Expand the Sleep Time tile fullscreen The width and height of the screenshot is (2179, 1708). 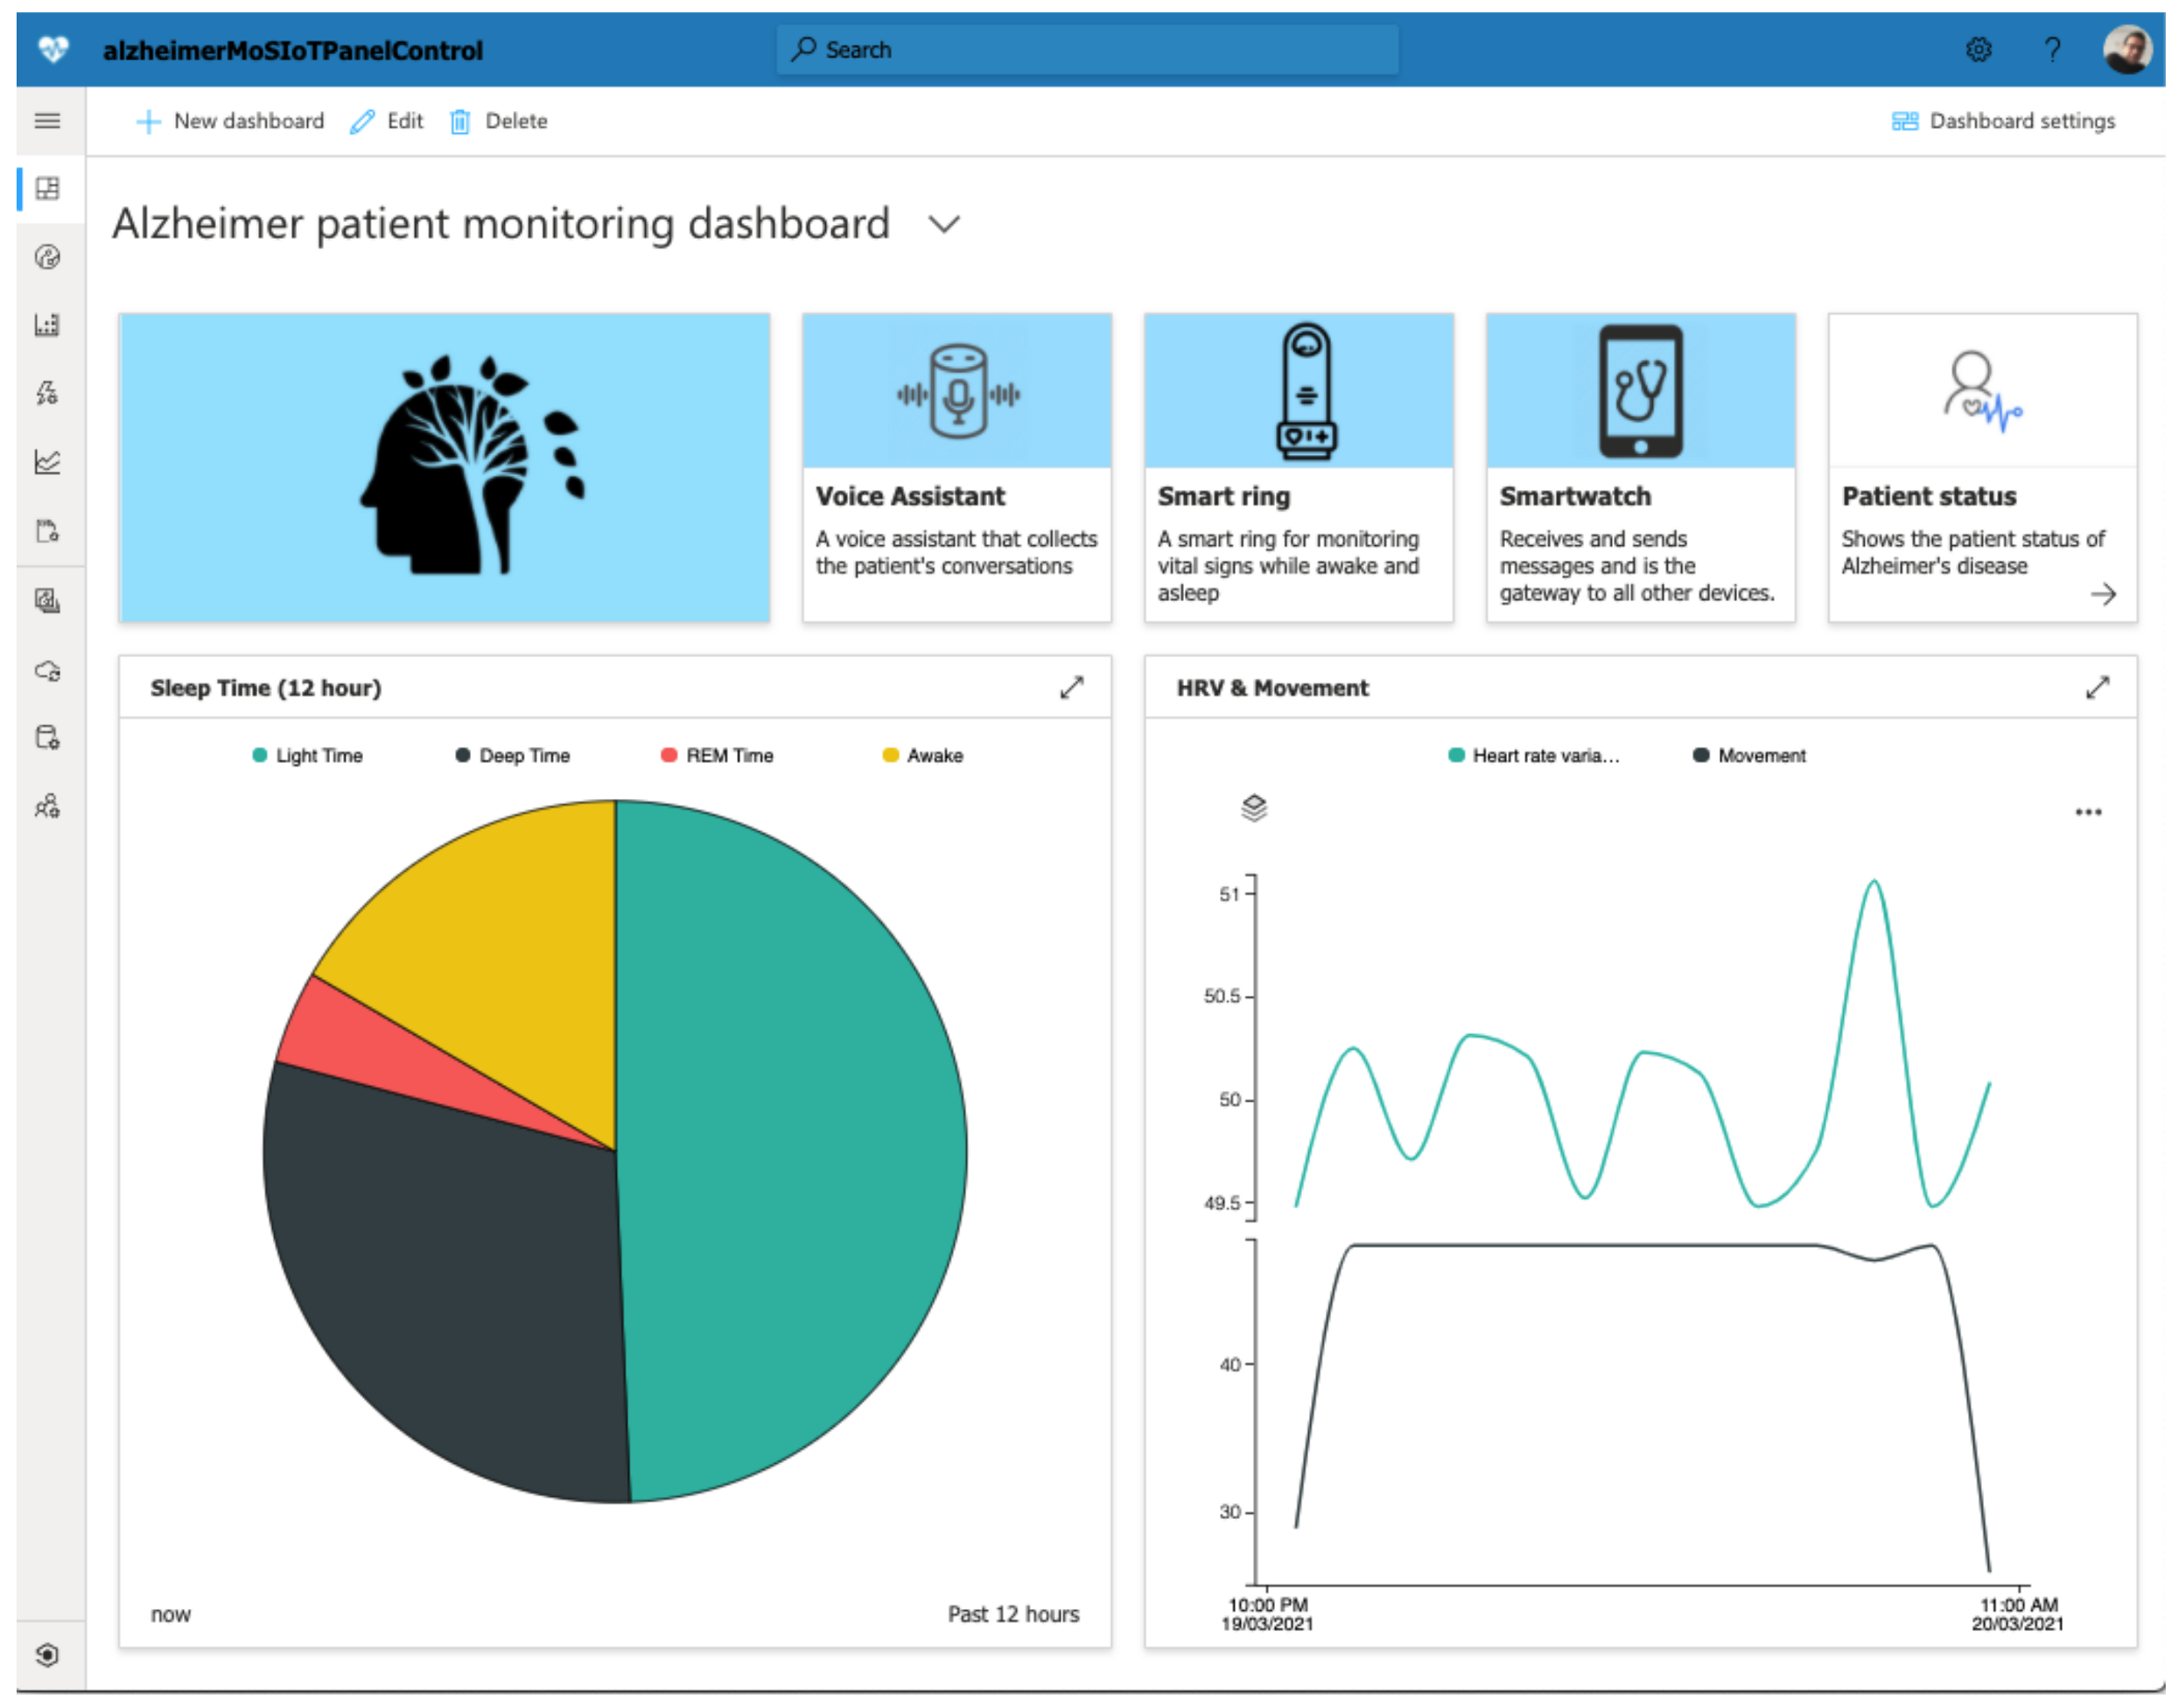tap(1071, 688)
